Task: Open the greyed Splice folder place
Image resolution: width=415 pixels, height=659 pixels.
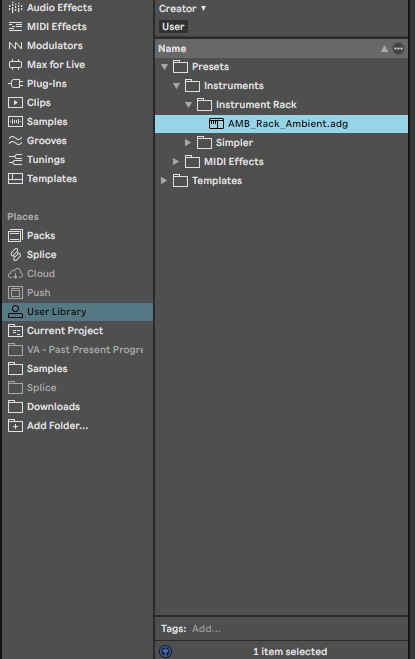Action: [42, 387]
